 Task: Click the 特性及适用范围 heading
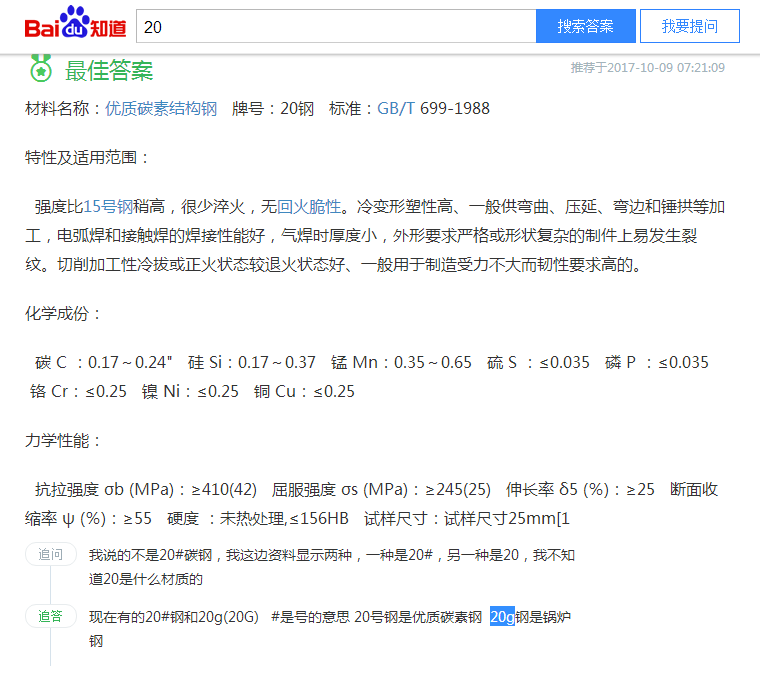click(x=87, y=158)
